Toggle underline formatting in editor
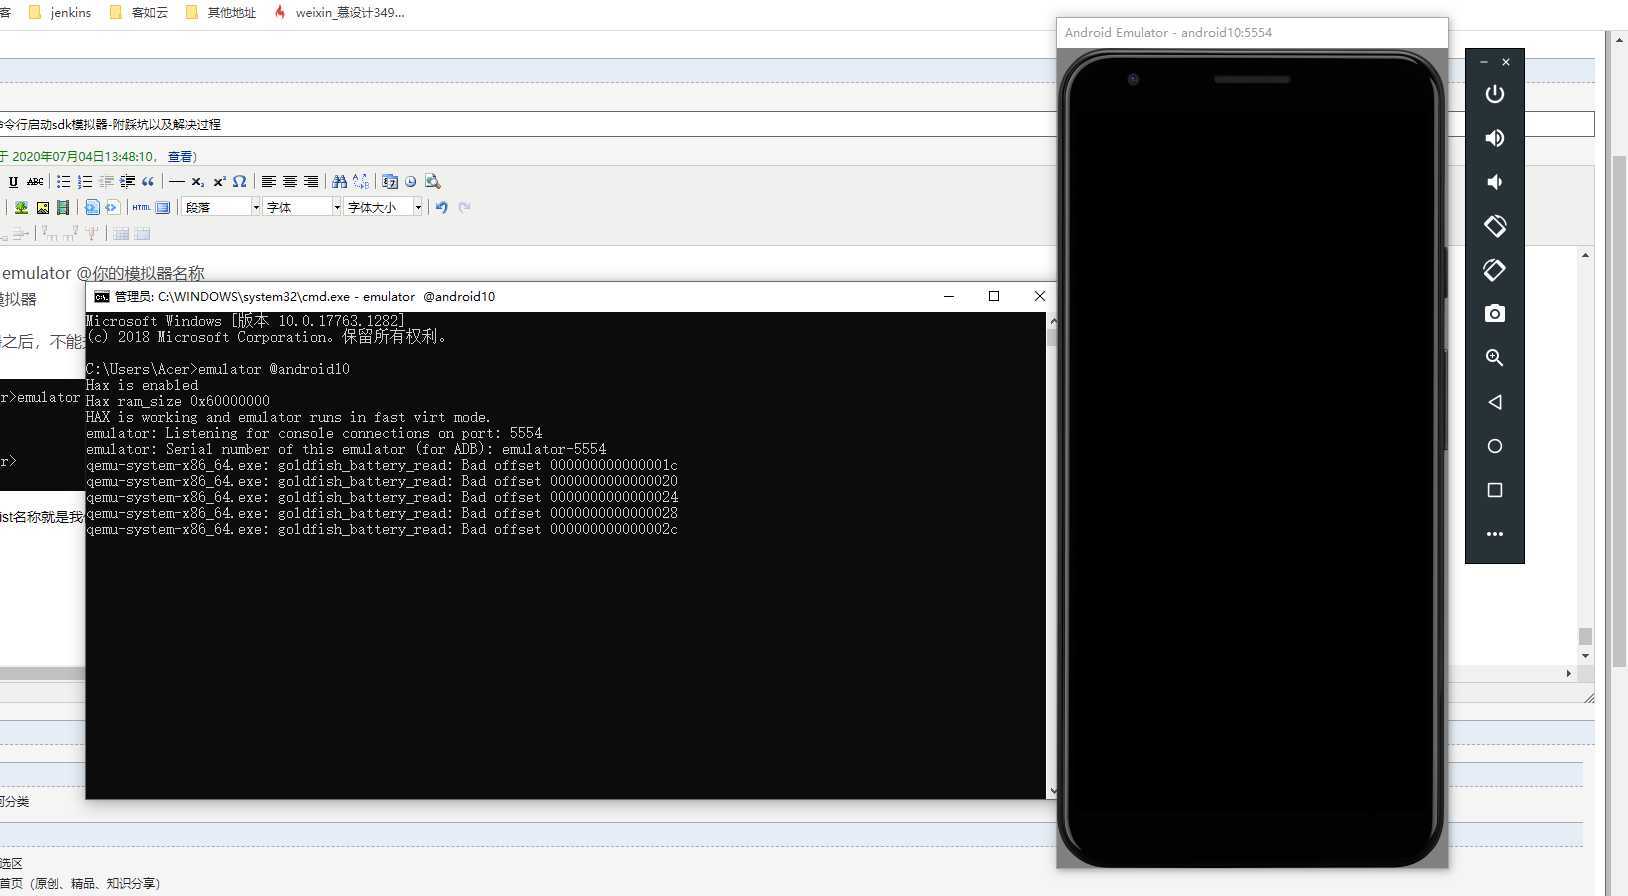Screen dimensions: 1628x896 pos(13,182)
